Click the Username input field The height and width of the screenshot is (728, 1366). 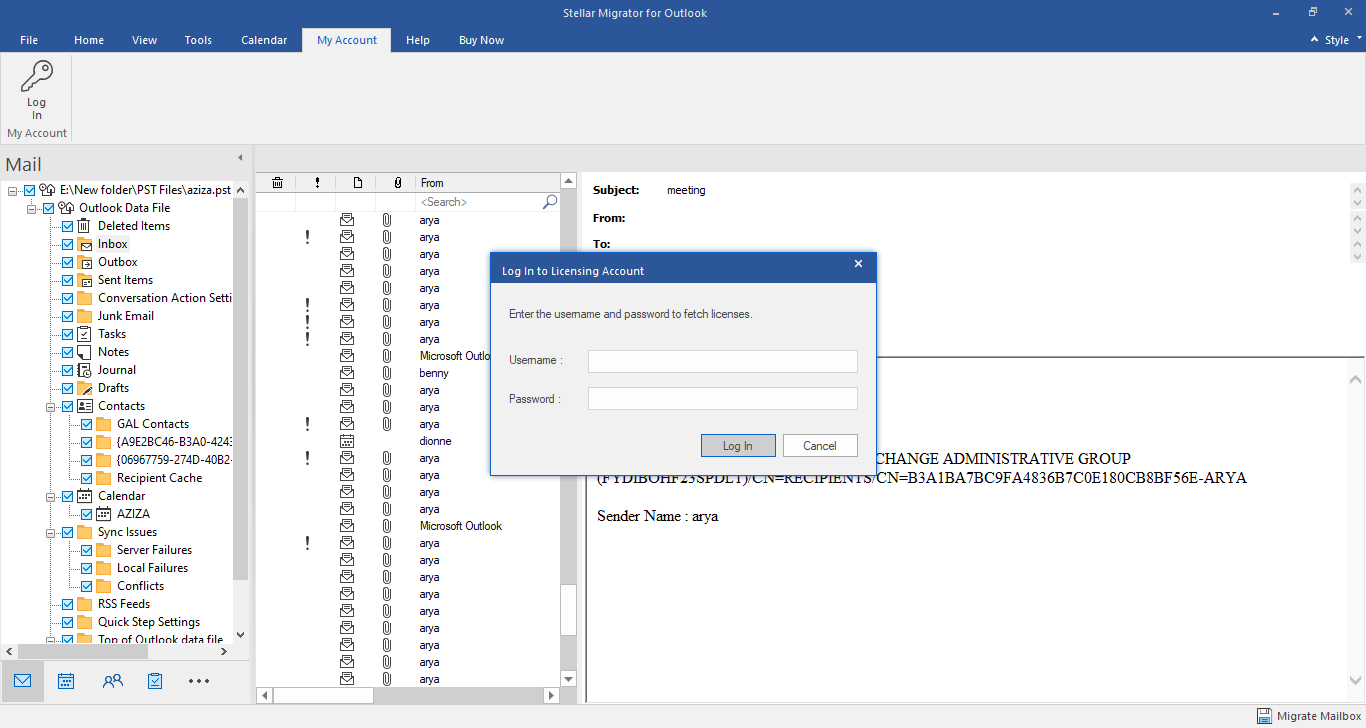[723, 361]
